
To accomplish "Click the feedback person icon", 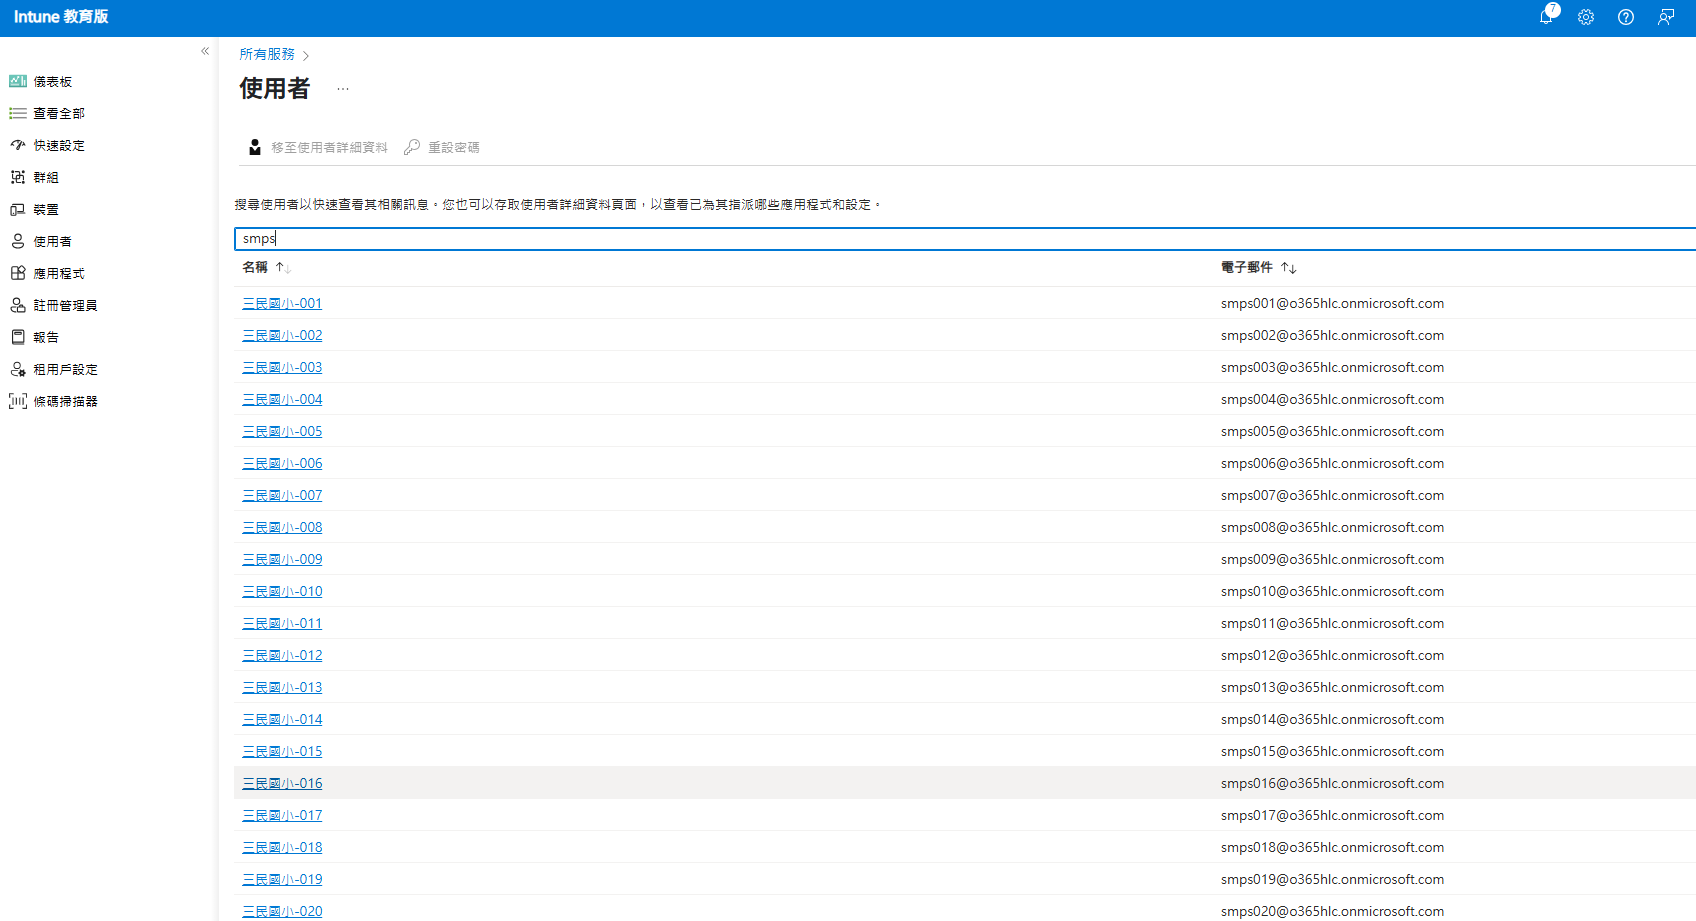I will tap(1666, 17).
